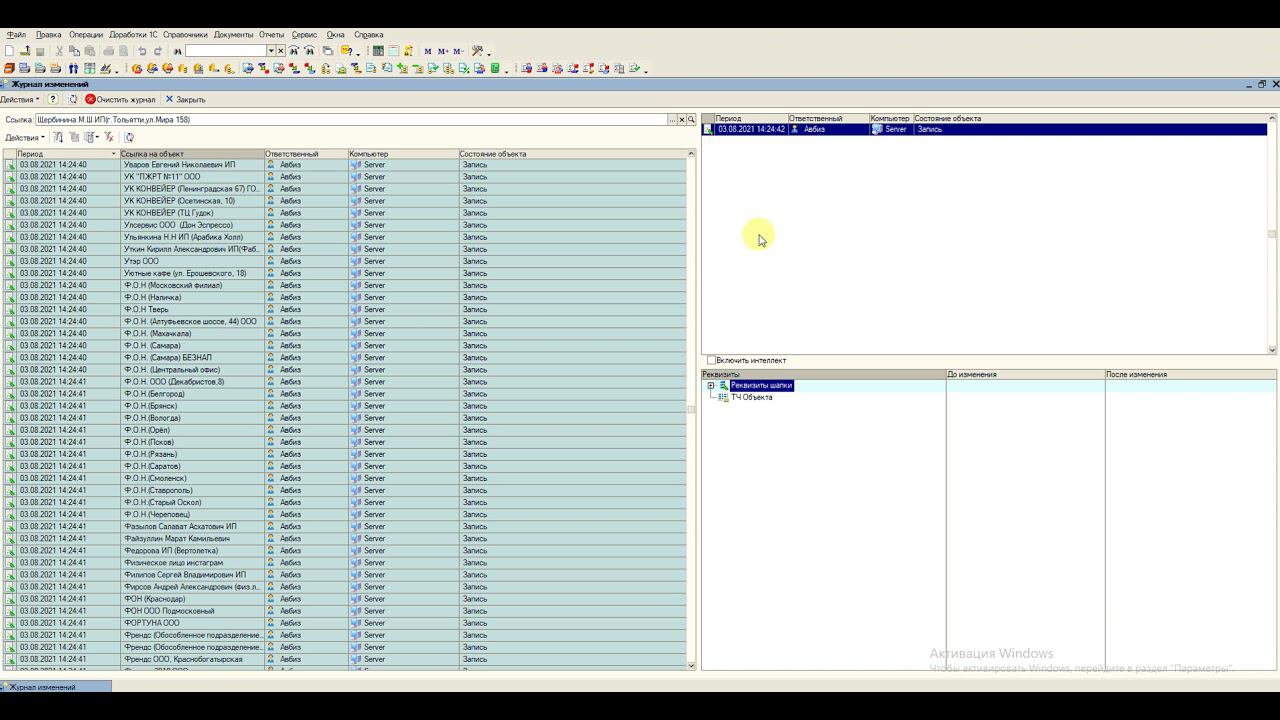Click the Состояние объекта header in left table
This screenshot has height=720, width=1280.
tap(573, 154)
